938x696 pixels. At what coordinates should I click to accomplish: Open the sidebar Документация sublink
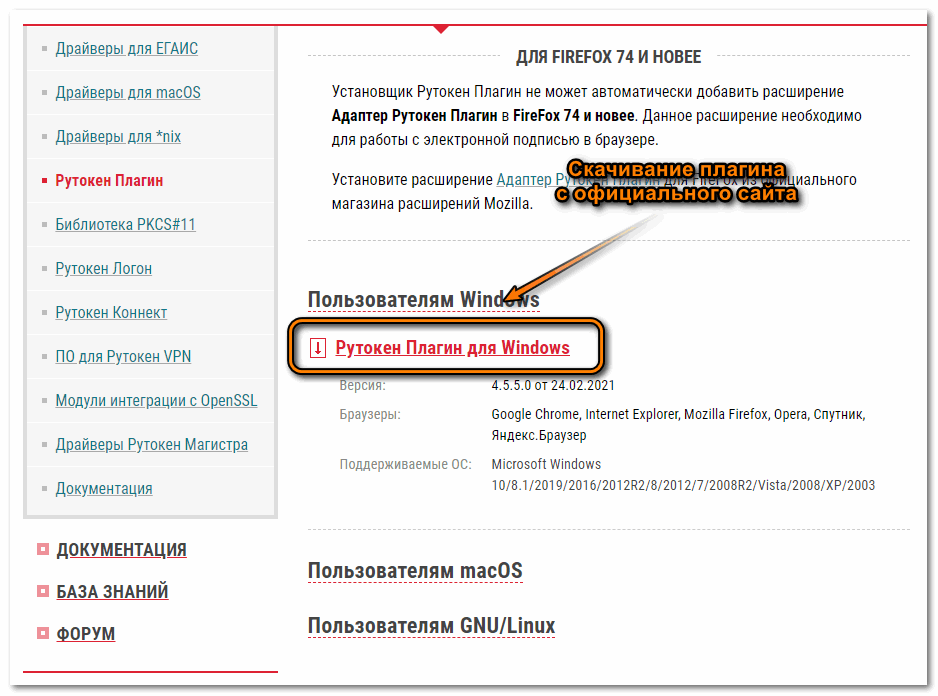(x=104, y=489)
